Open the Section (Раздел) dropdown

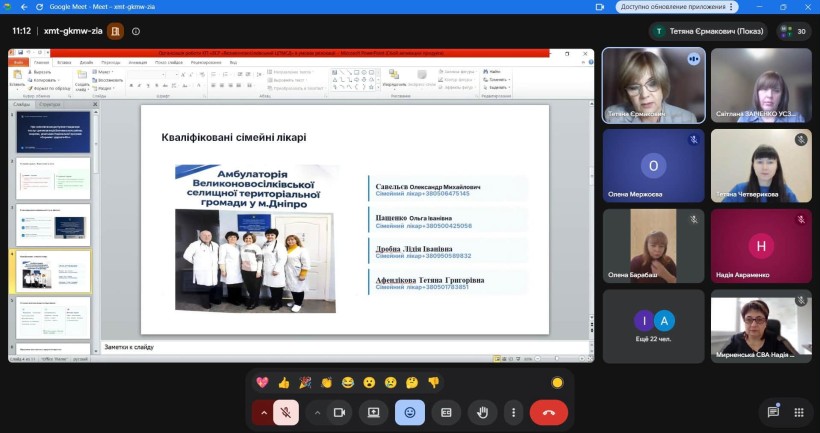click(x=104, y=88)
